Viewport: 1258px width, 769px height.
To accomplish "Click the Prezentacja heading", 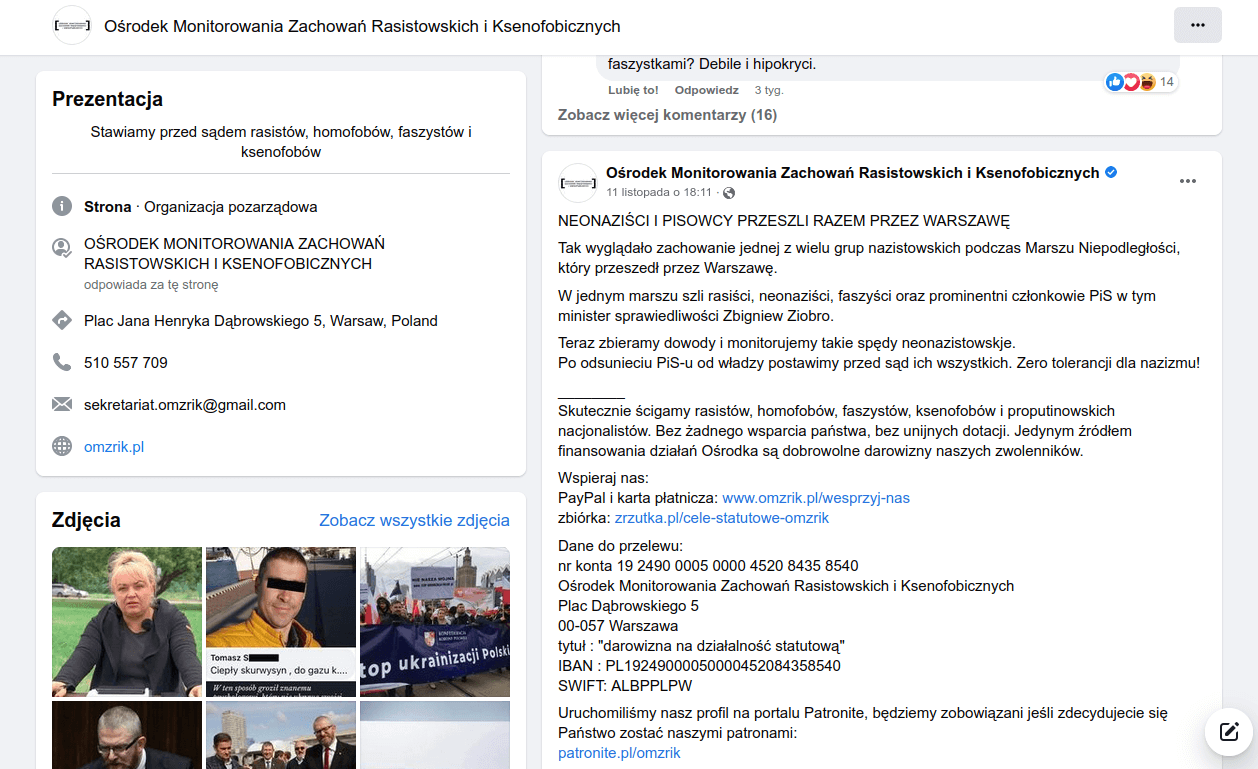I will coord(107,99).
